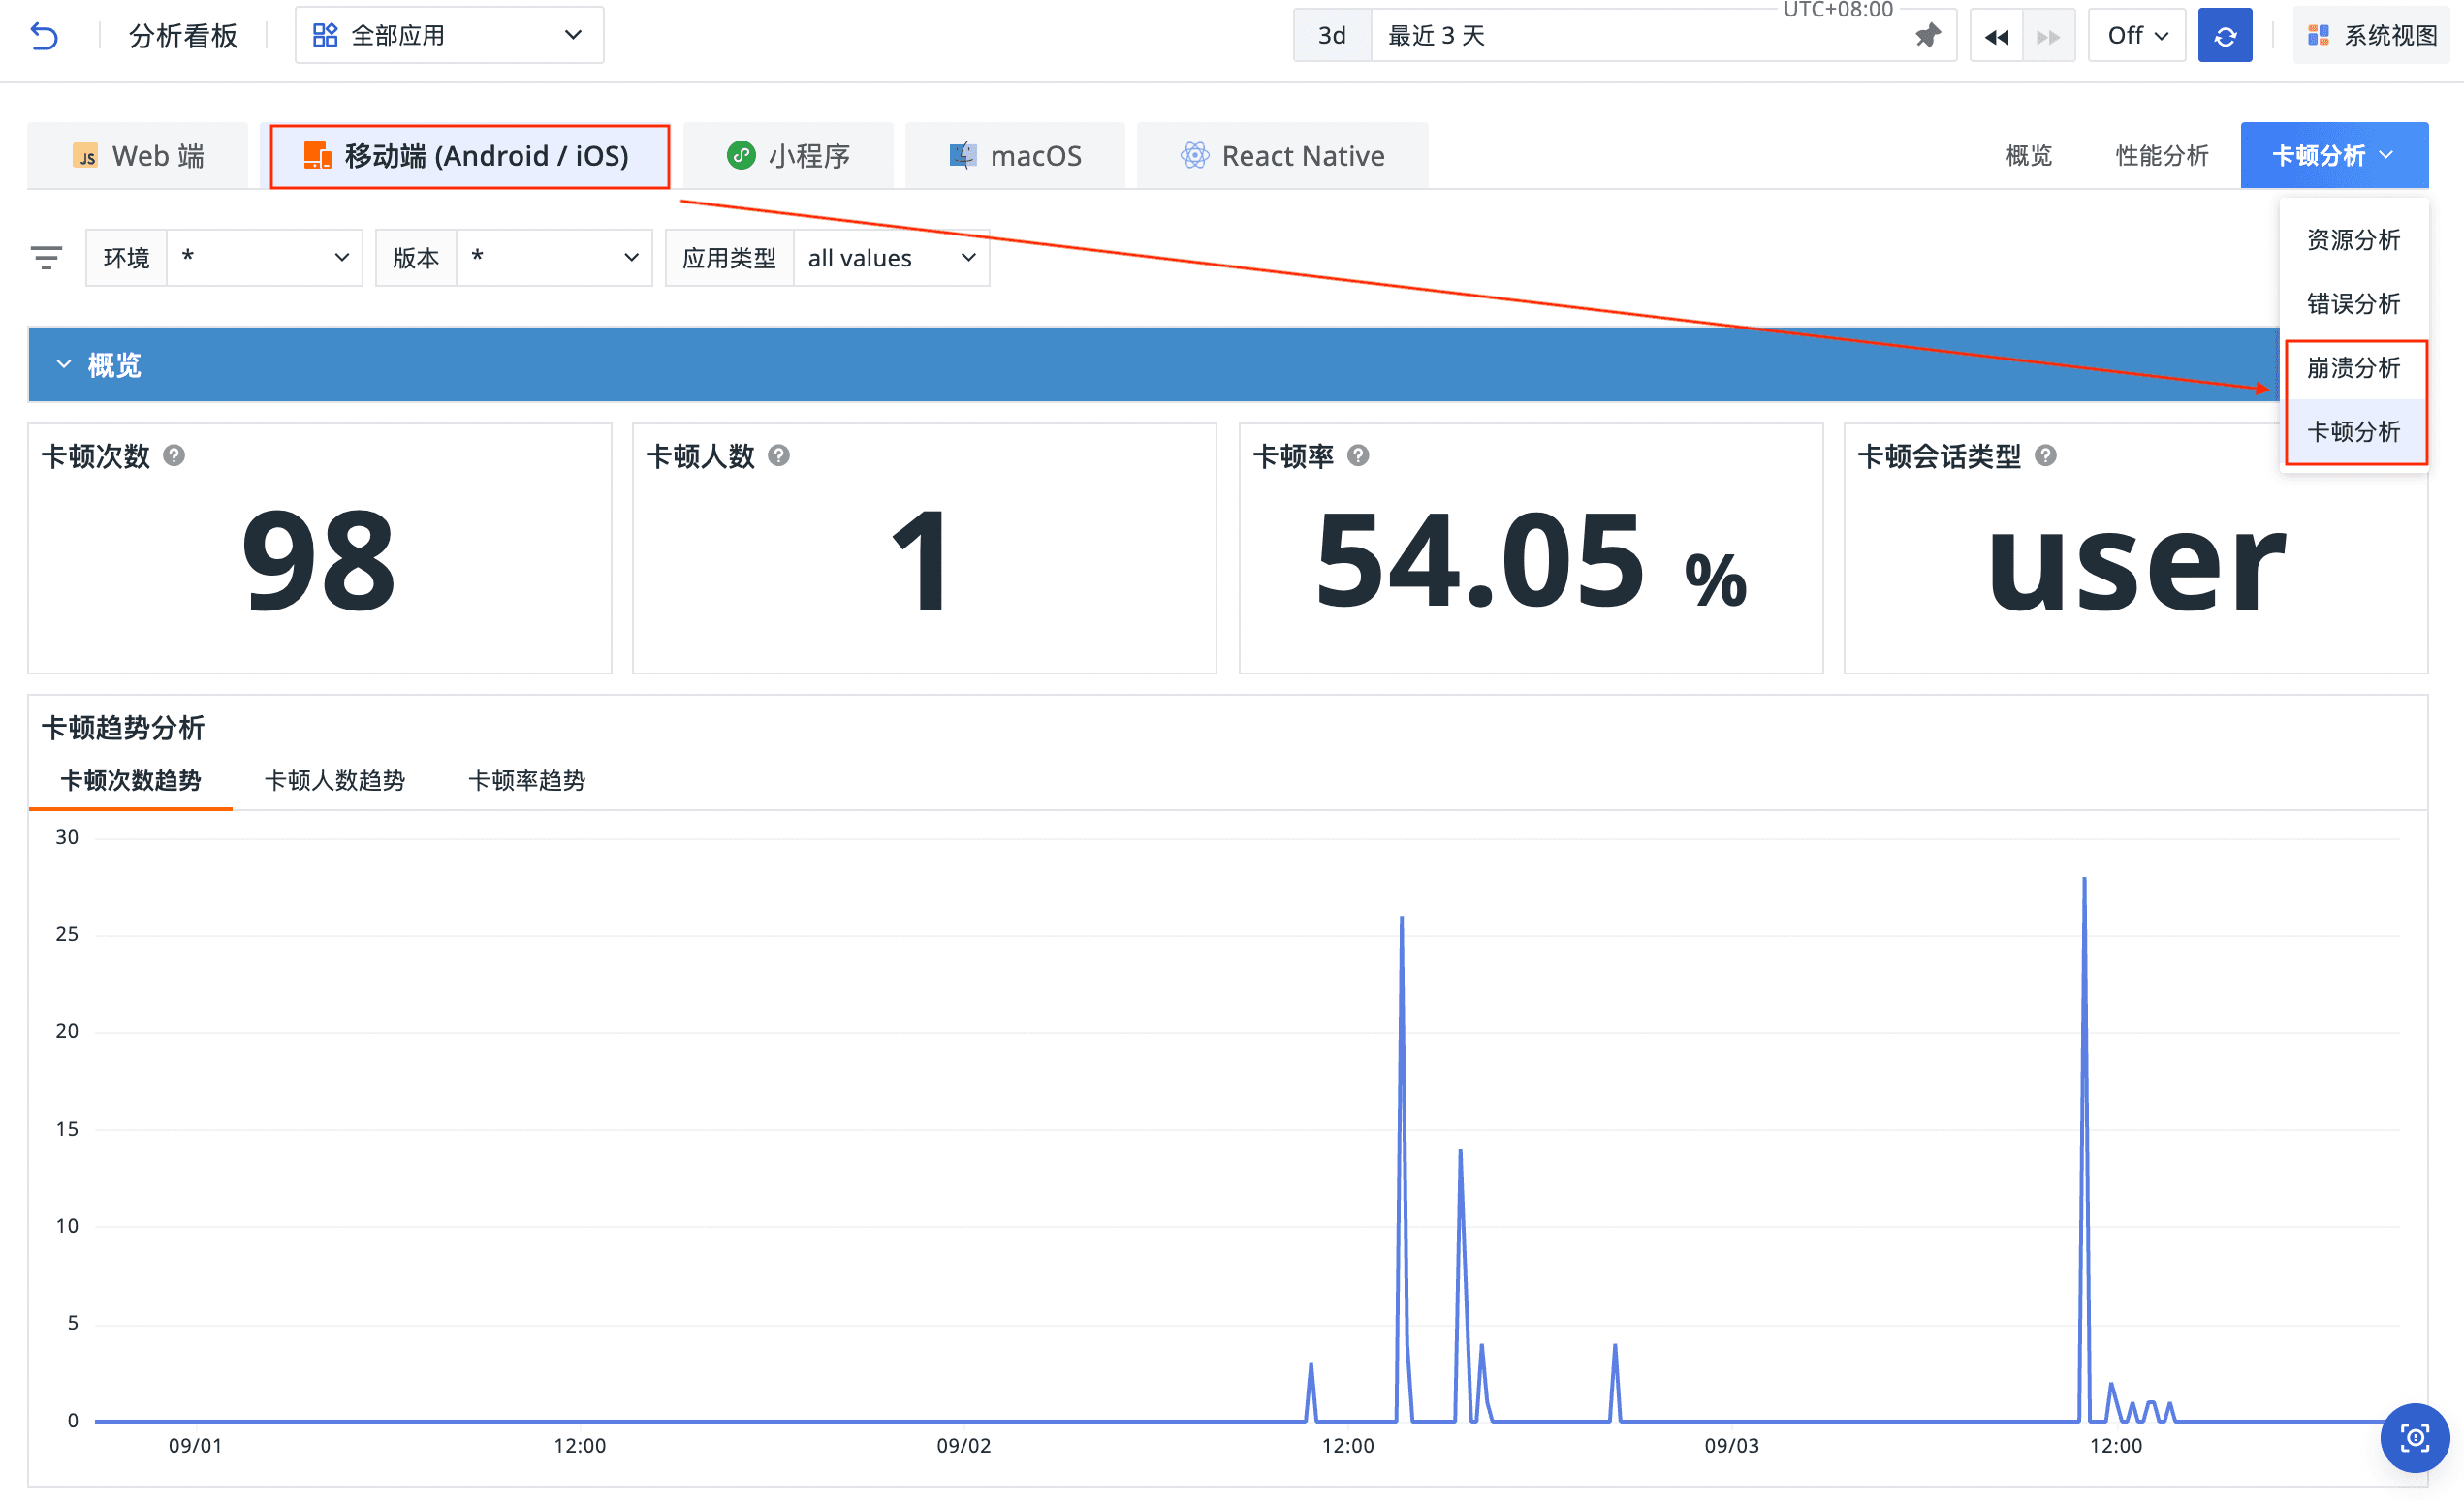Screen dimensions: 2464x1502
Task: Click the rewind time range icon
Action: pos(1996,37)
